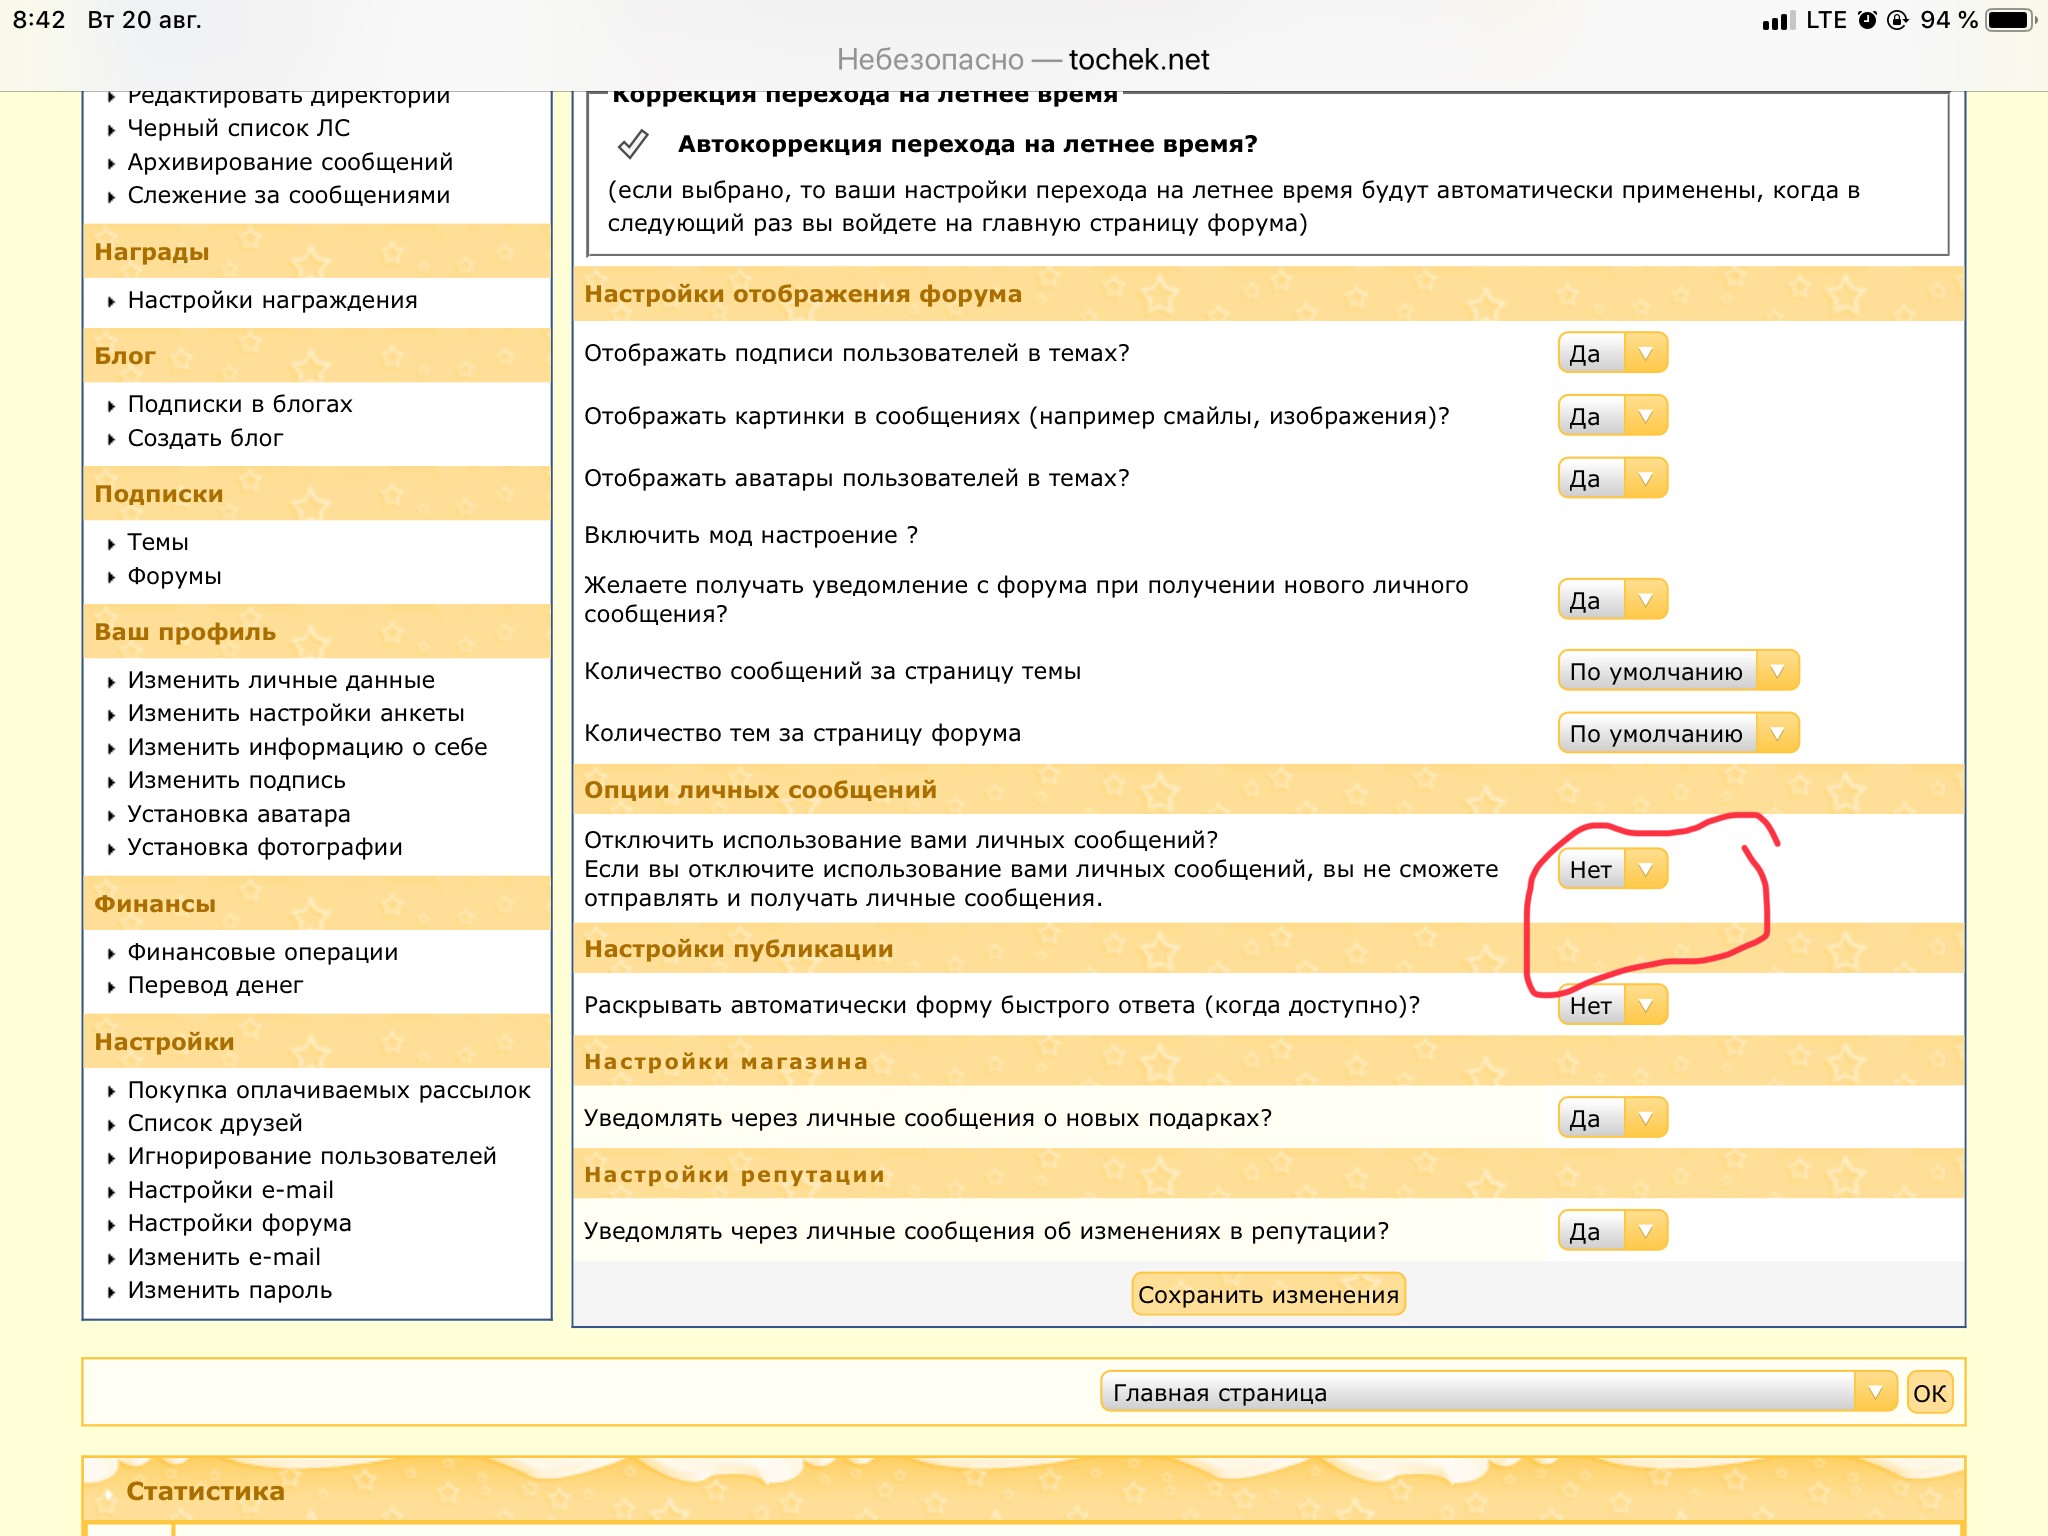Viewport: 2048px width, 1536px height.
Task: Tap the alarm clock status icon
Action: (1867, 20)
